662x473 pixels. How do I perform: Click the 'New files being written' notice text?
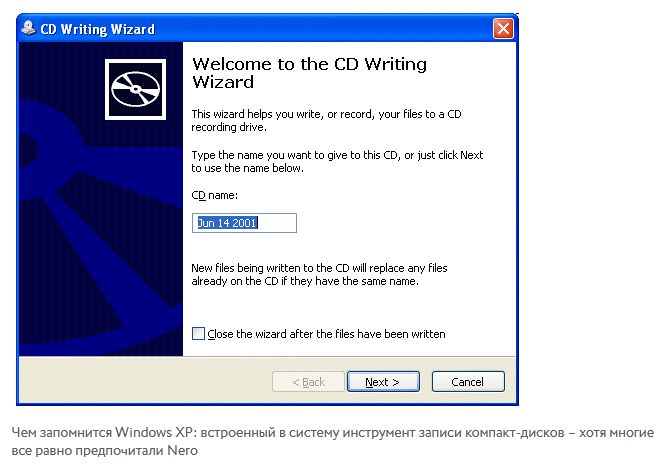(319, 275)
